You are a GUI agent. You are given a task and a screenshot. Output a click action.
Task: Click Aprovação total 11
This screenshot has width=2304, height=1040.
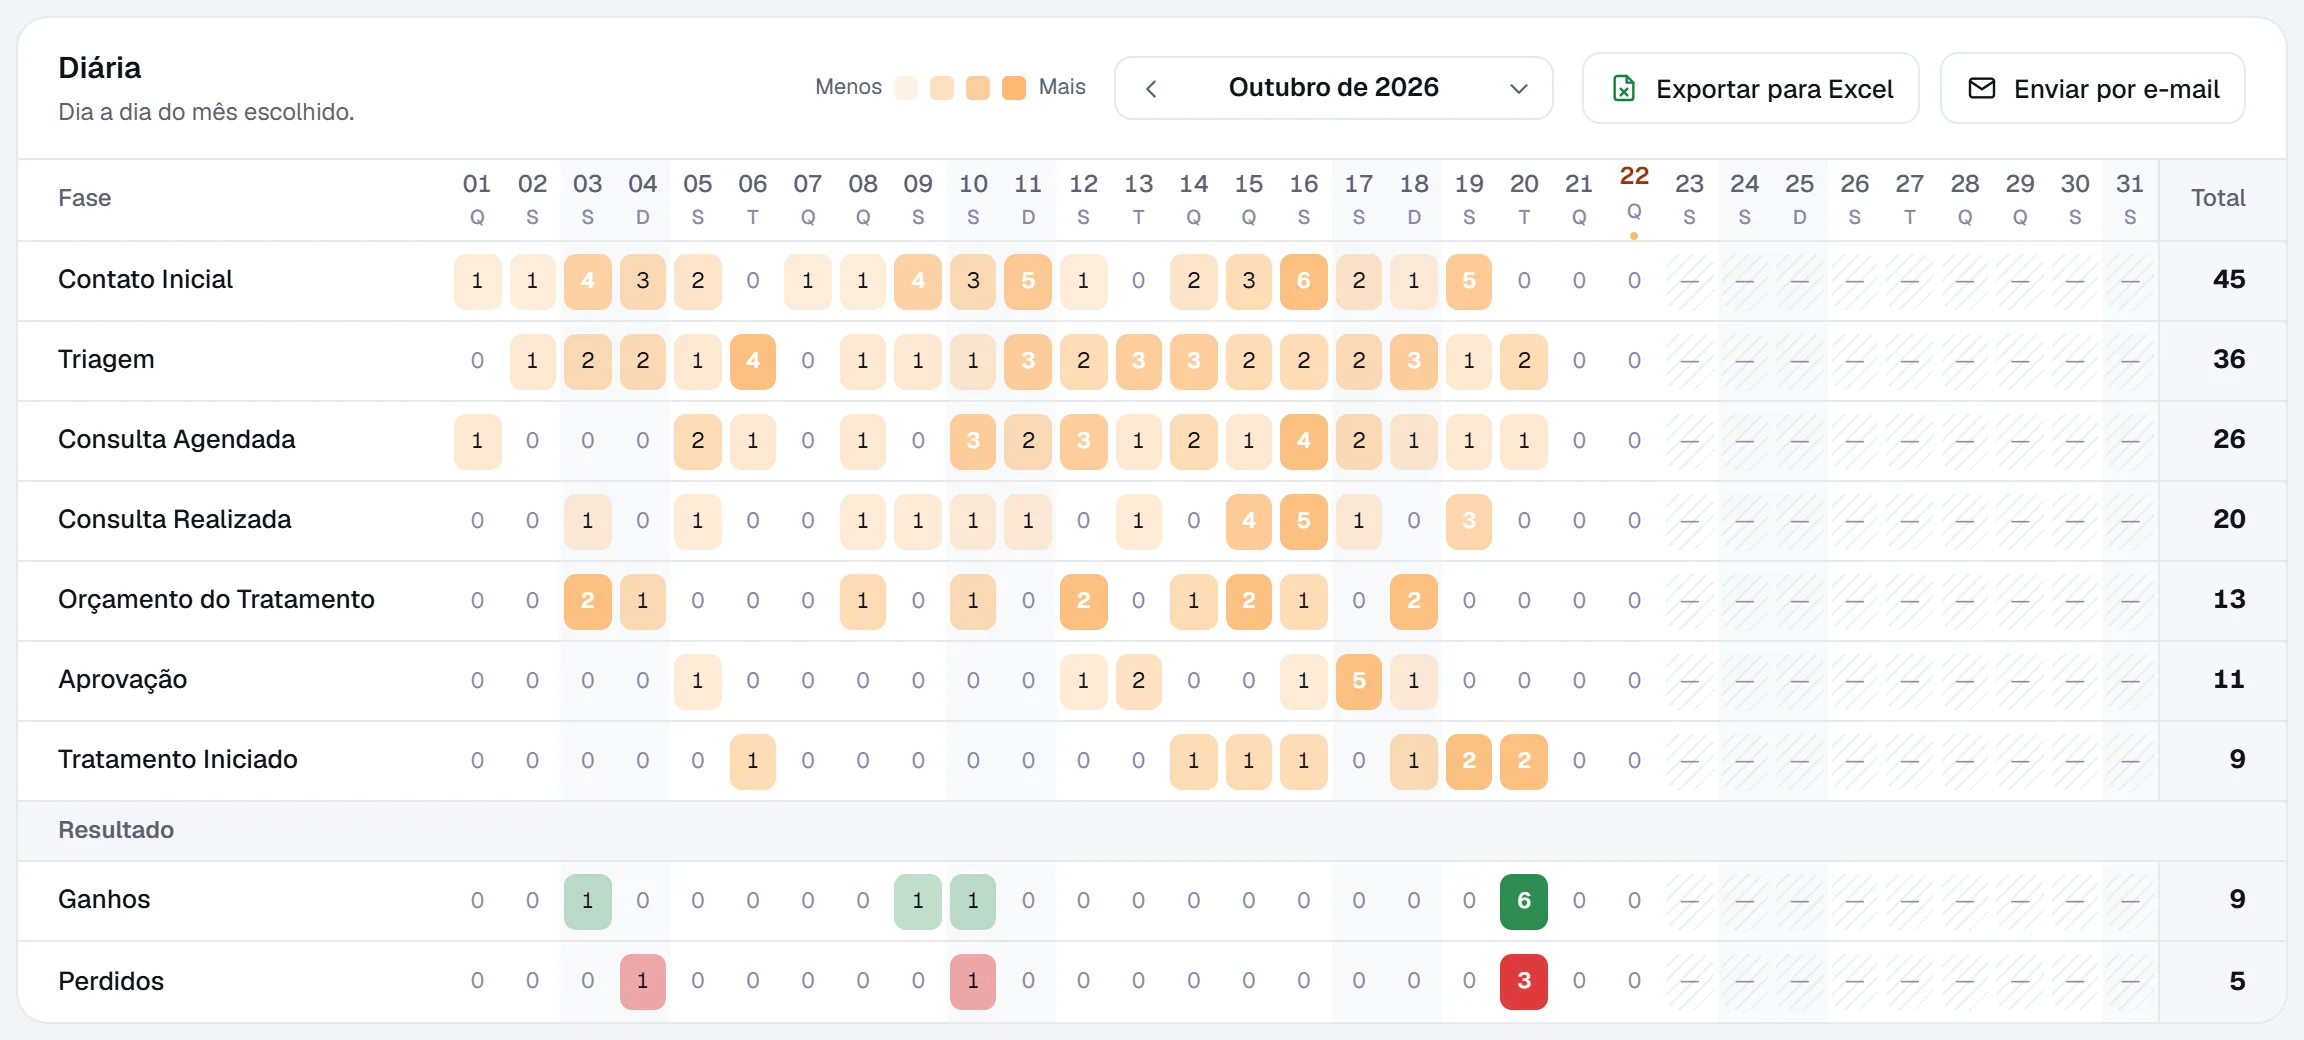point(2229,679)
